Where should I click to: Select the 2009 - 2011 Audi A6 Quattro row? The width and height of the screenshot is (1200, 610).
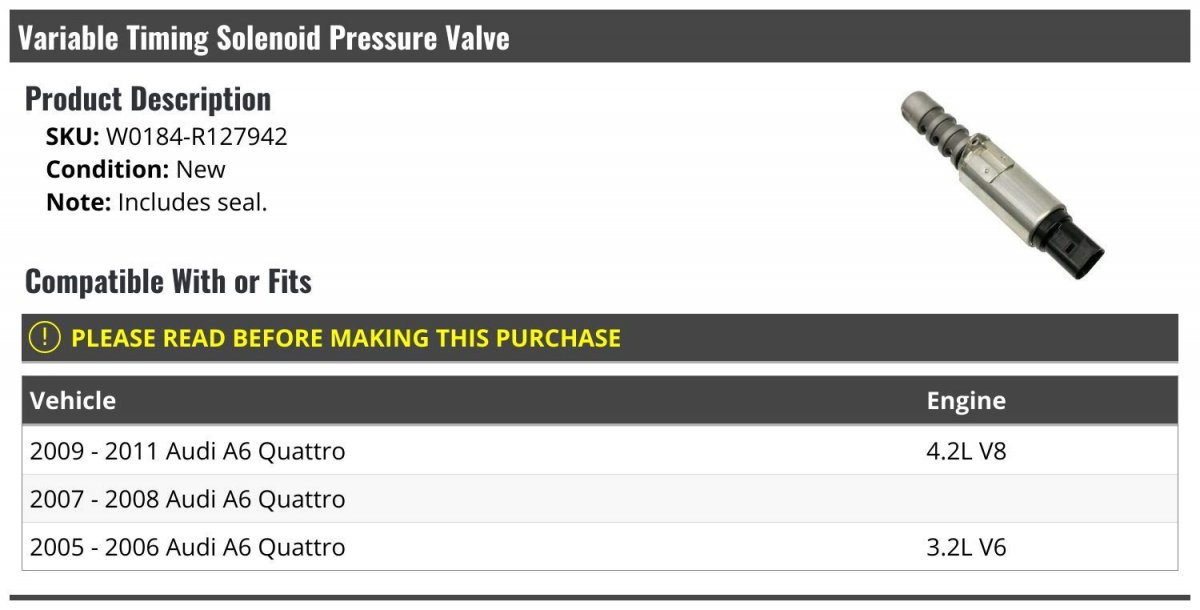188,451
